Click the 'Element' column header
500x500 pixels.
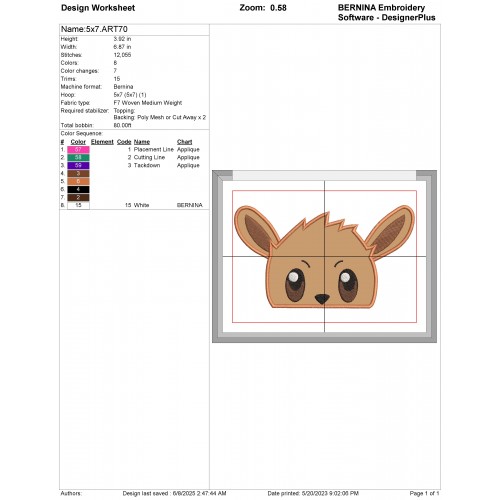click(x=102, y=142)
